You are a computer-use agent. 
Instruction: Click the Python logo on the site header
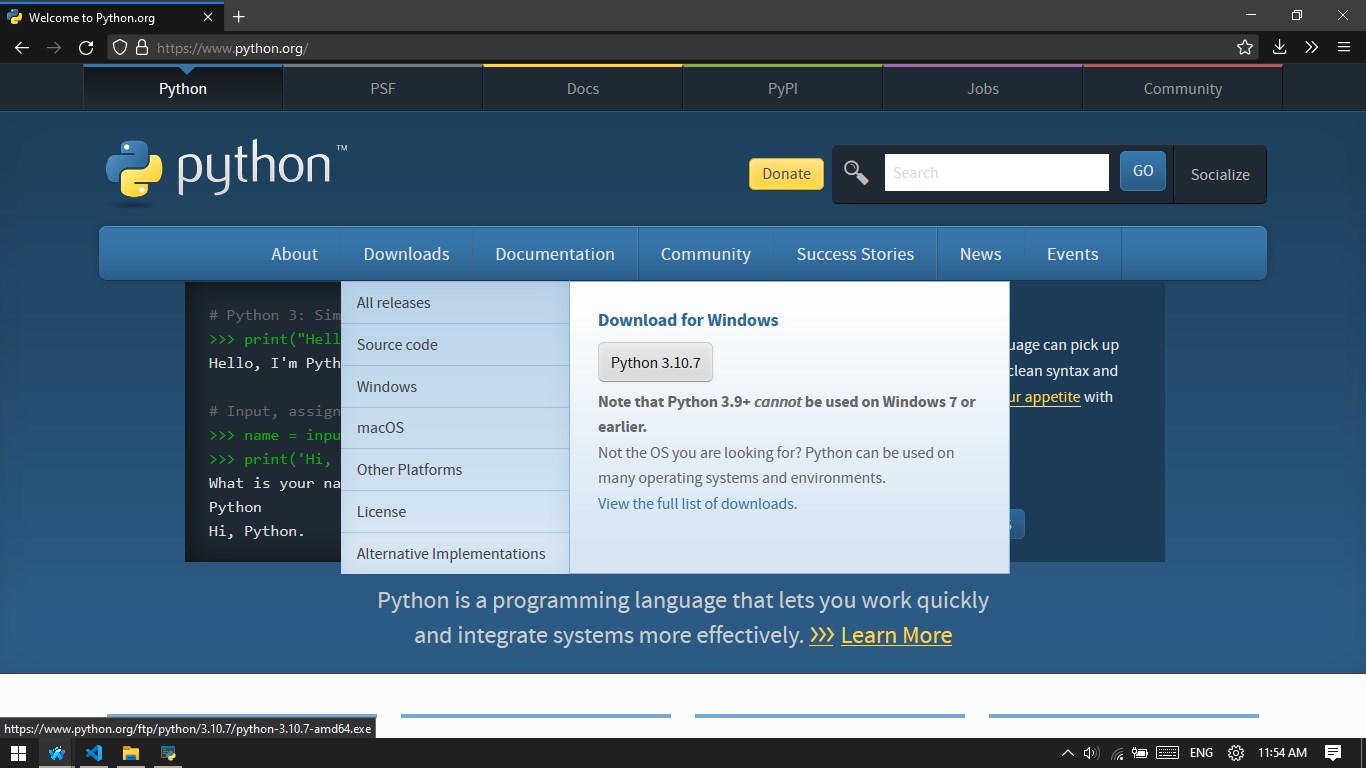pyautogui.click(x=226, y=173)
